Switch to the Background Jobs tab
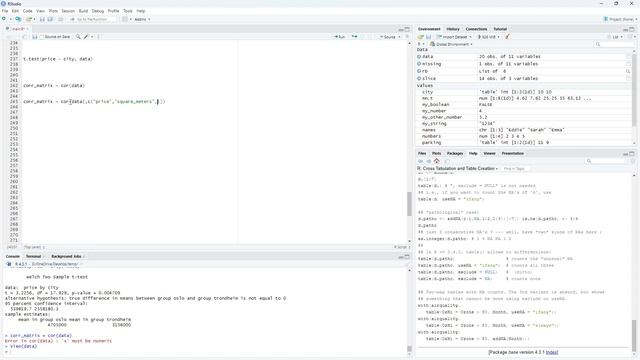 click(66, 256)
